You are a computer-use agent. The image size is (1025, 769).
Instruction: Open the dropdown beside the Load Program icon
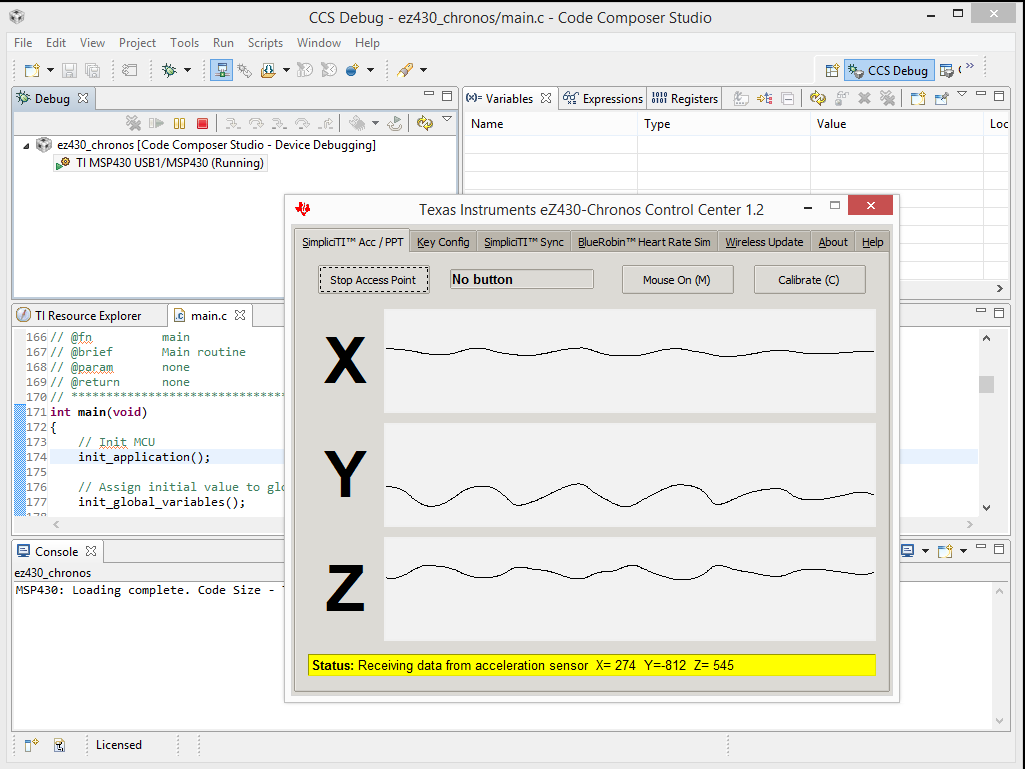286,70
